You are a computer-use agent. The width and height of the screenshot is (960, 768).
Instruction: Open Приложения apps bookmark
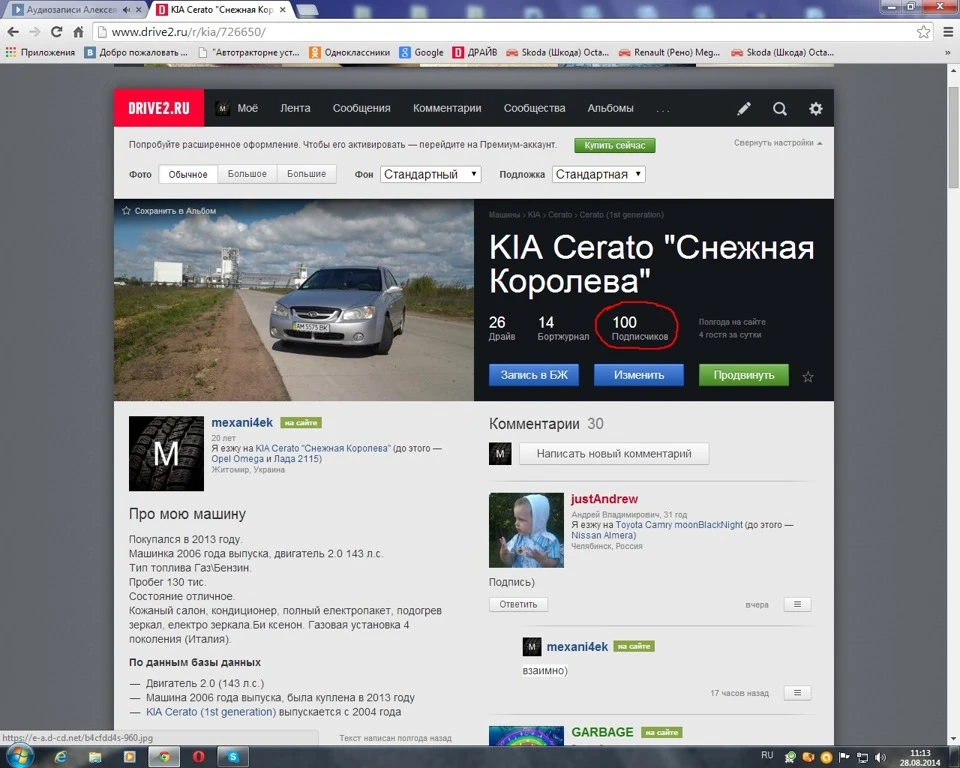(x=40, y=53)
